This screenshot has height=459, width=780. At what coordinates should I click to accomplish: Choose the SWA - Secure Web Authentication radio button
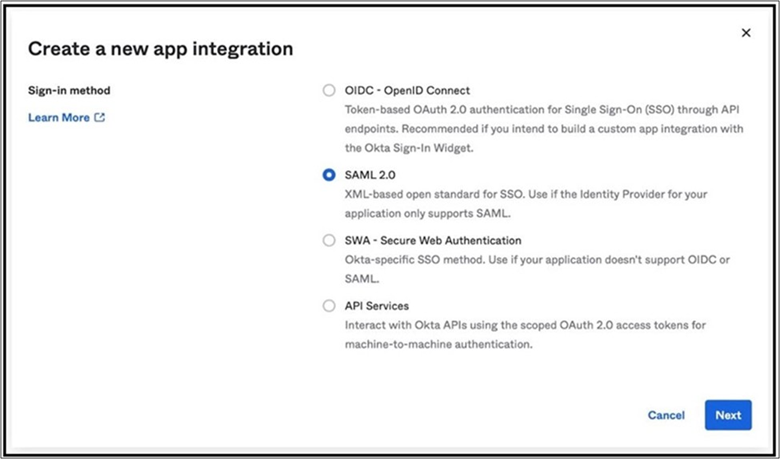click(x=329, y=240)
